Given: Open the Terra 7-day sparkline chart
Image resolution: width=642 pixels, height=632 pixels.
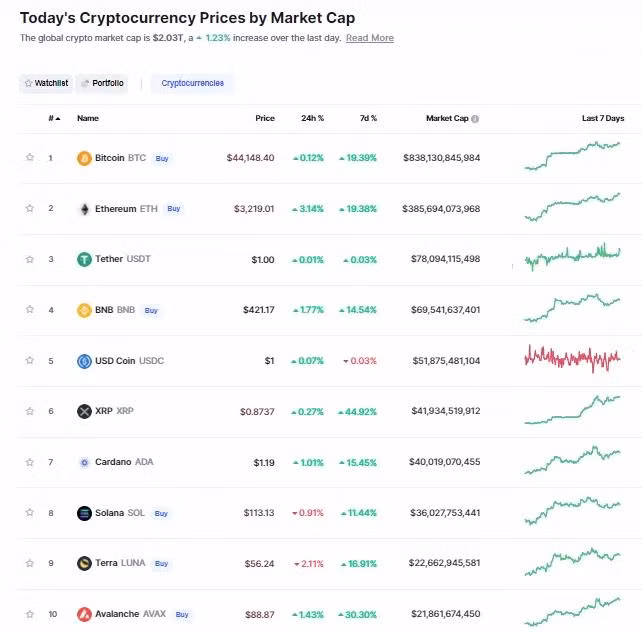Looking at the screenshot, I should pos(572,562).
